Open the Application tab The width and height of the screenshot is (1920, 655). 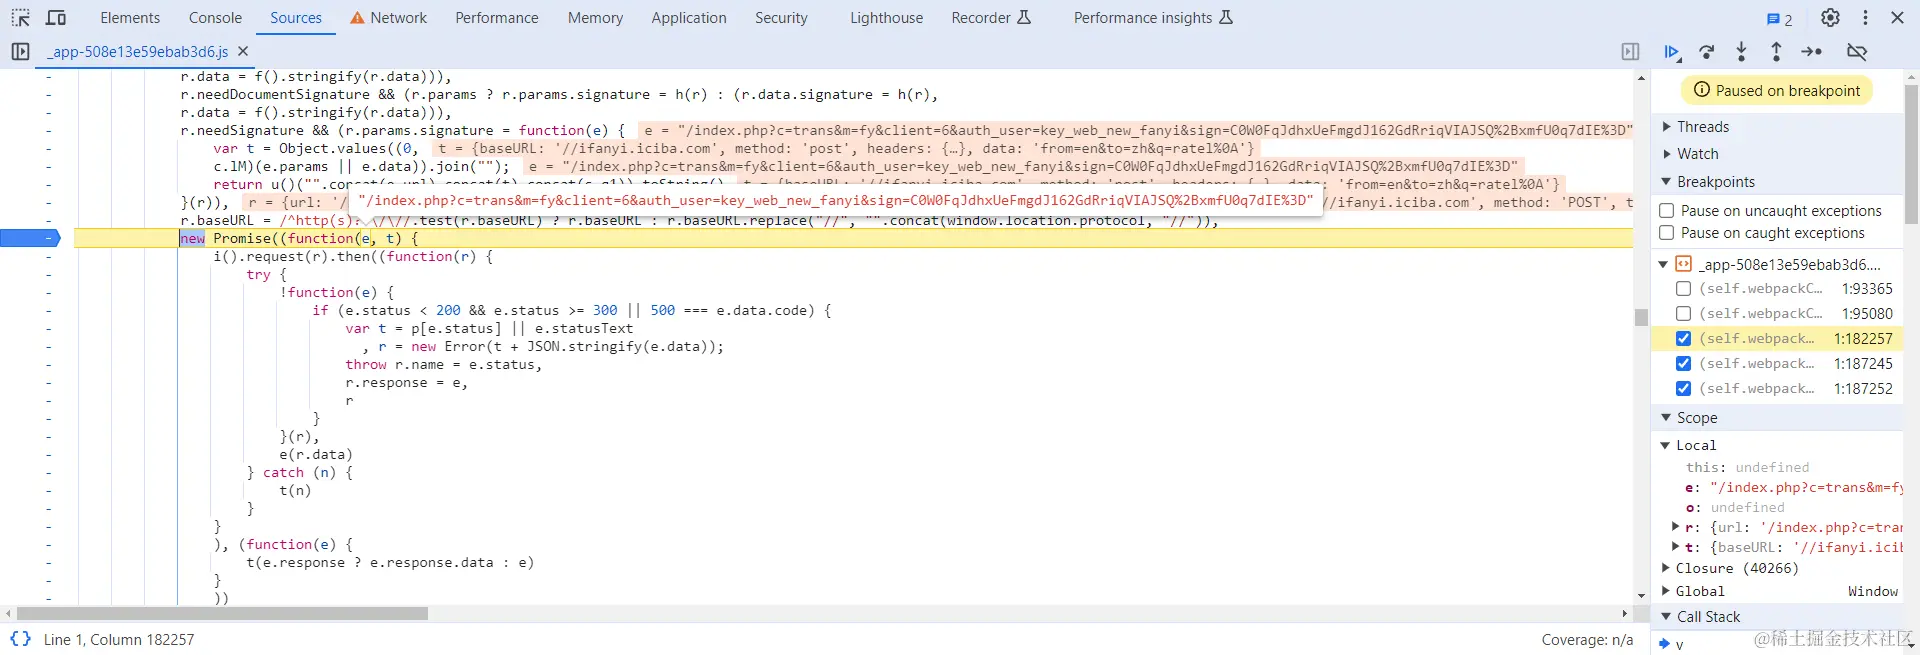[689, 18]
